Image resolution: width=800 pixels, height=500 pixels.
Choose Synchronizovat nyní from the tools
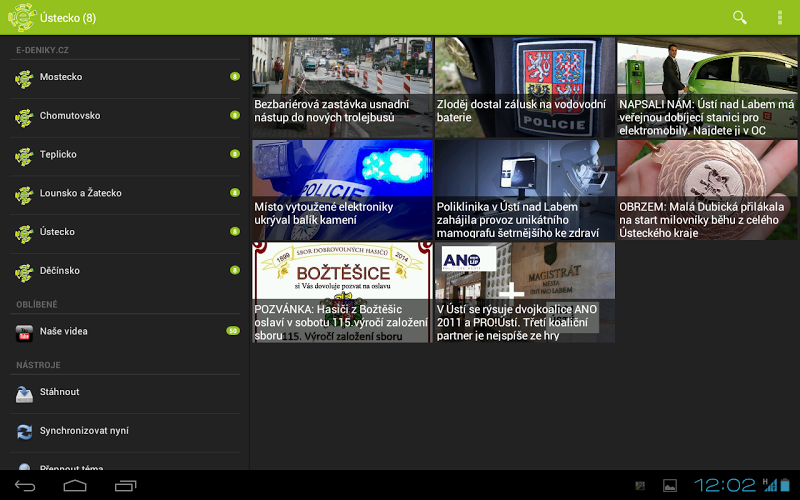(x=125, y=432)
